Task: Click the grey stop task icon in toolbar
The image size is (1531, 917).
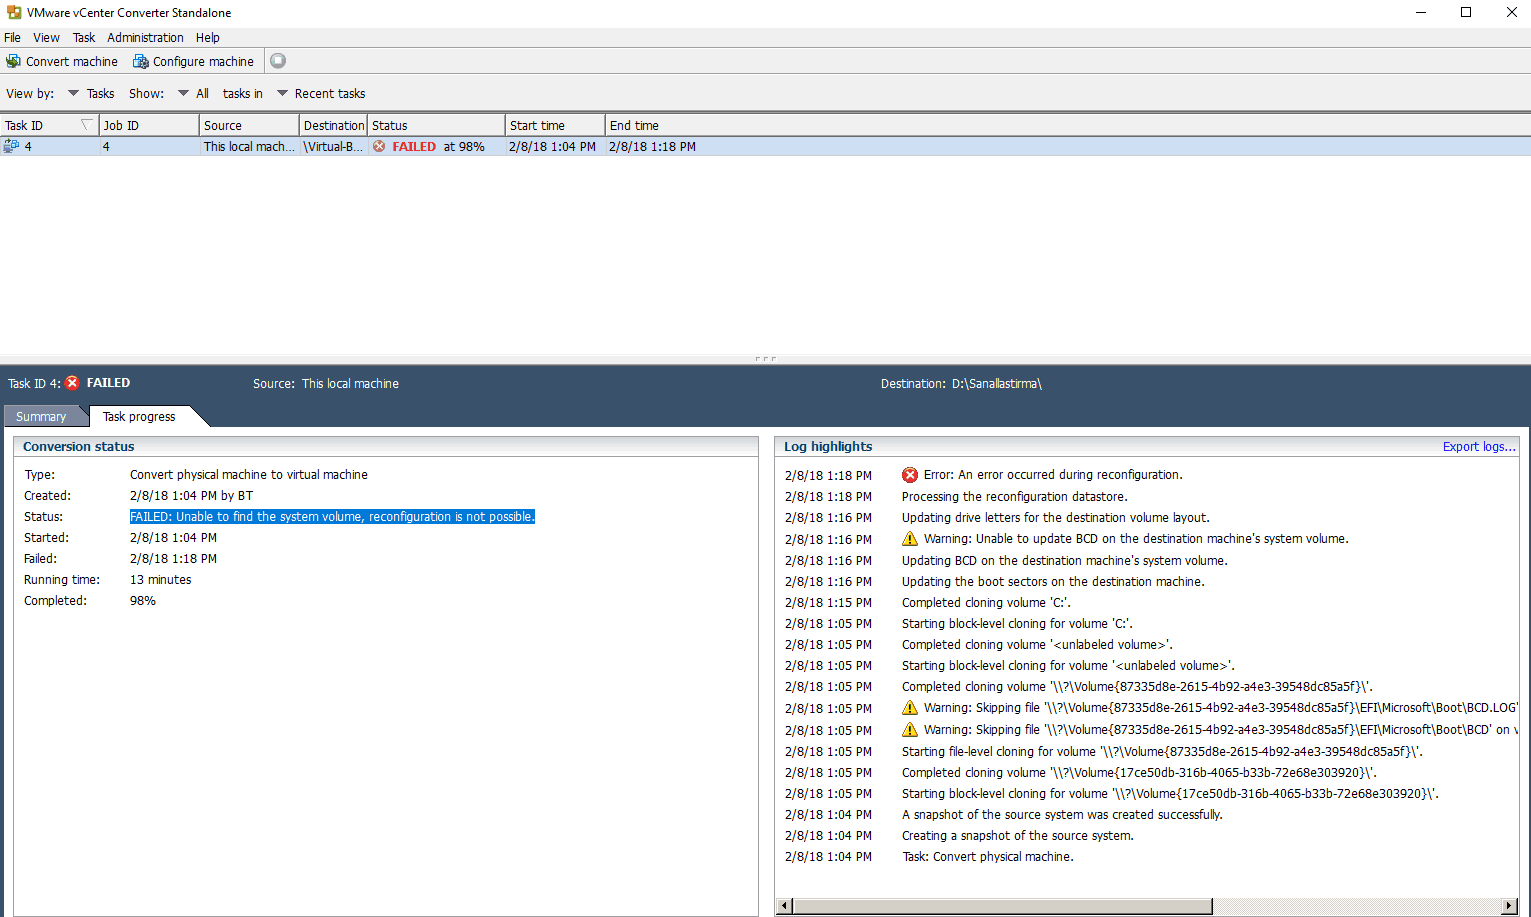Action: pyautogui.click(x=278, y=61)
